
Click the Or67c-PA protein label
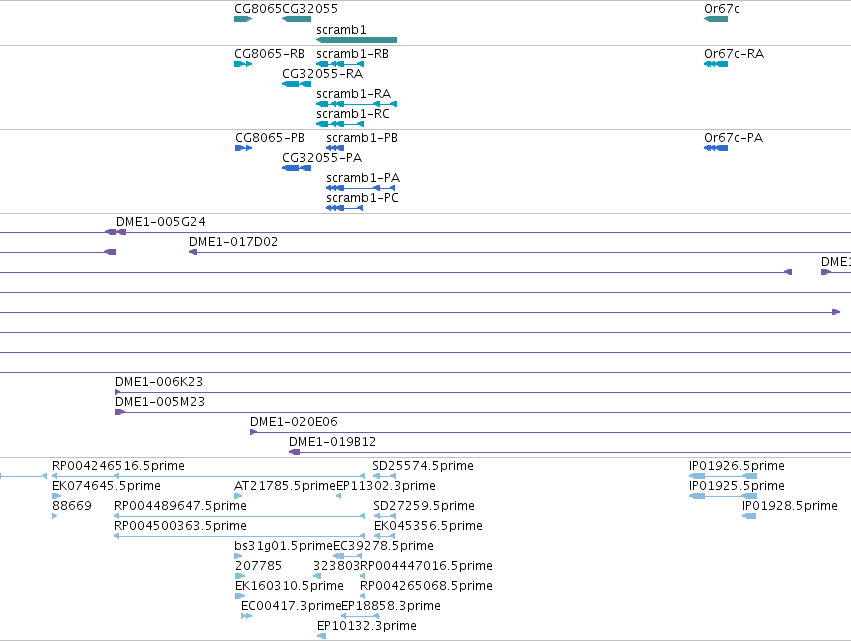click(733, 138)
